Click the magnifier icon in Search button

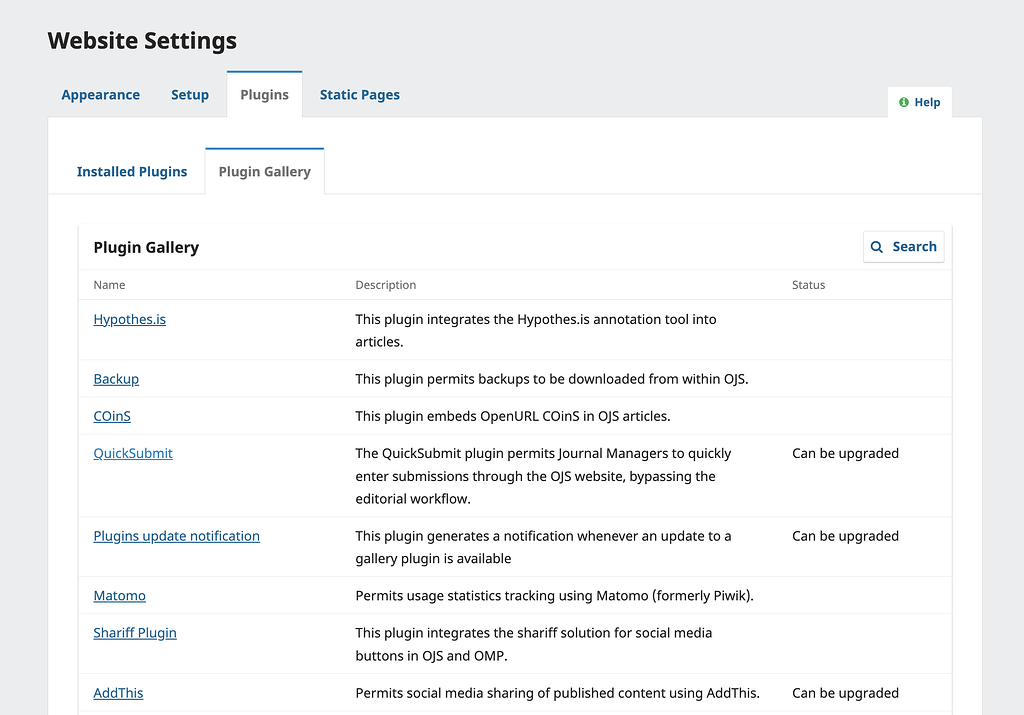click(x=877, y=247)
